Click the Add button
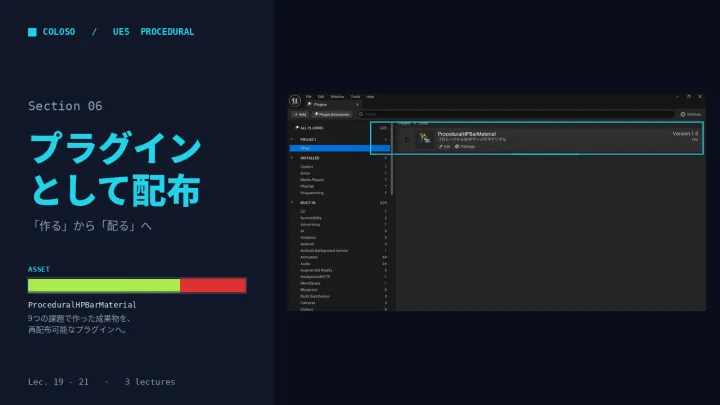This screenshot has width=720, height=405. coord(300,114)
